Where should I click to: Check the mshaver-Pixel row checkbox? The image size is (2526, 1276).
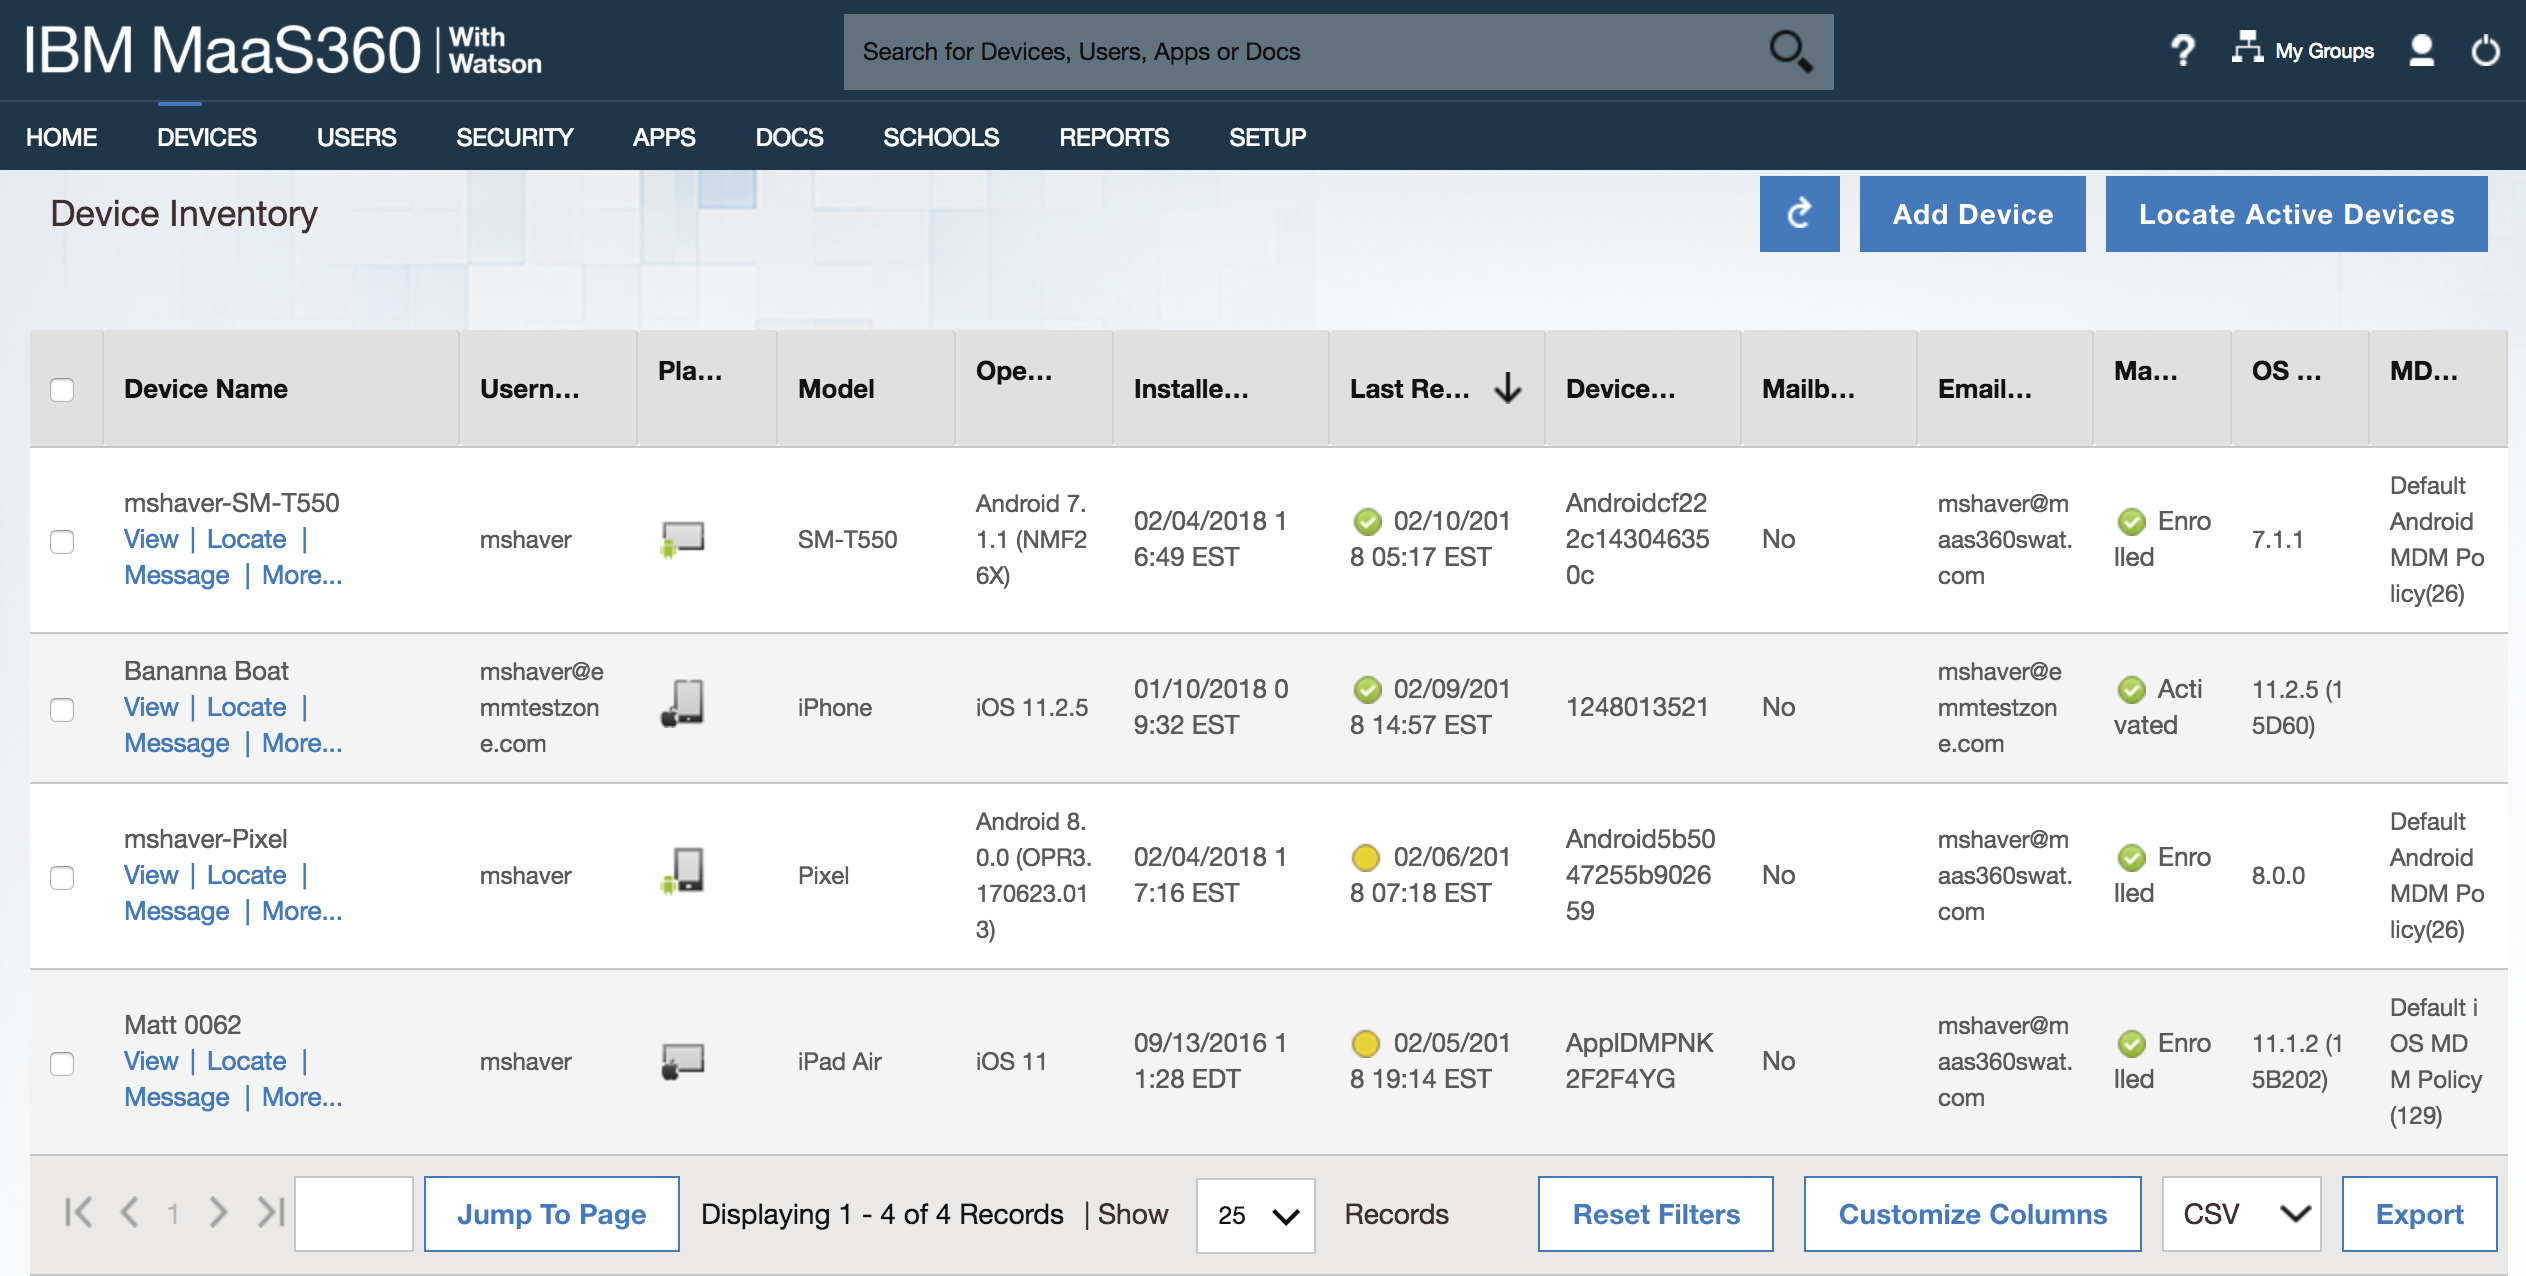[x=64, y=877]
